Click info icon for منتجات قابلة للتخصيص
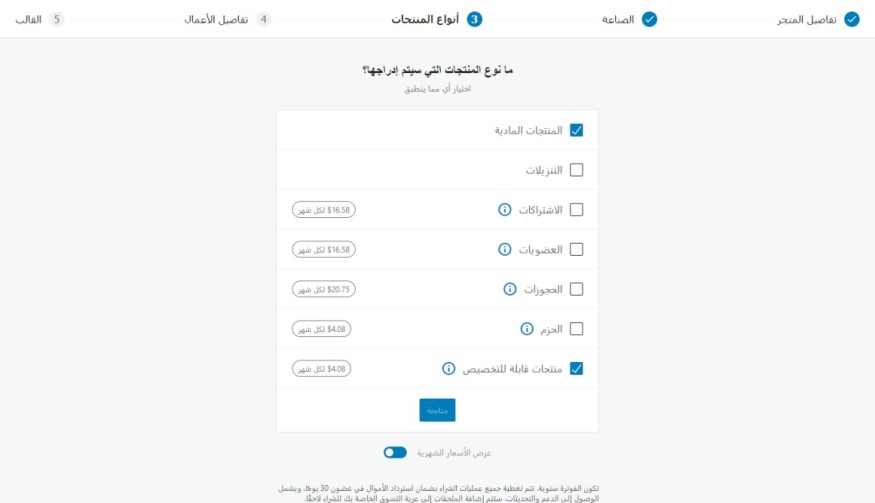Image resolution: width=875 pixels, height=503 pixels. [x=449, y=368]
